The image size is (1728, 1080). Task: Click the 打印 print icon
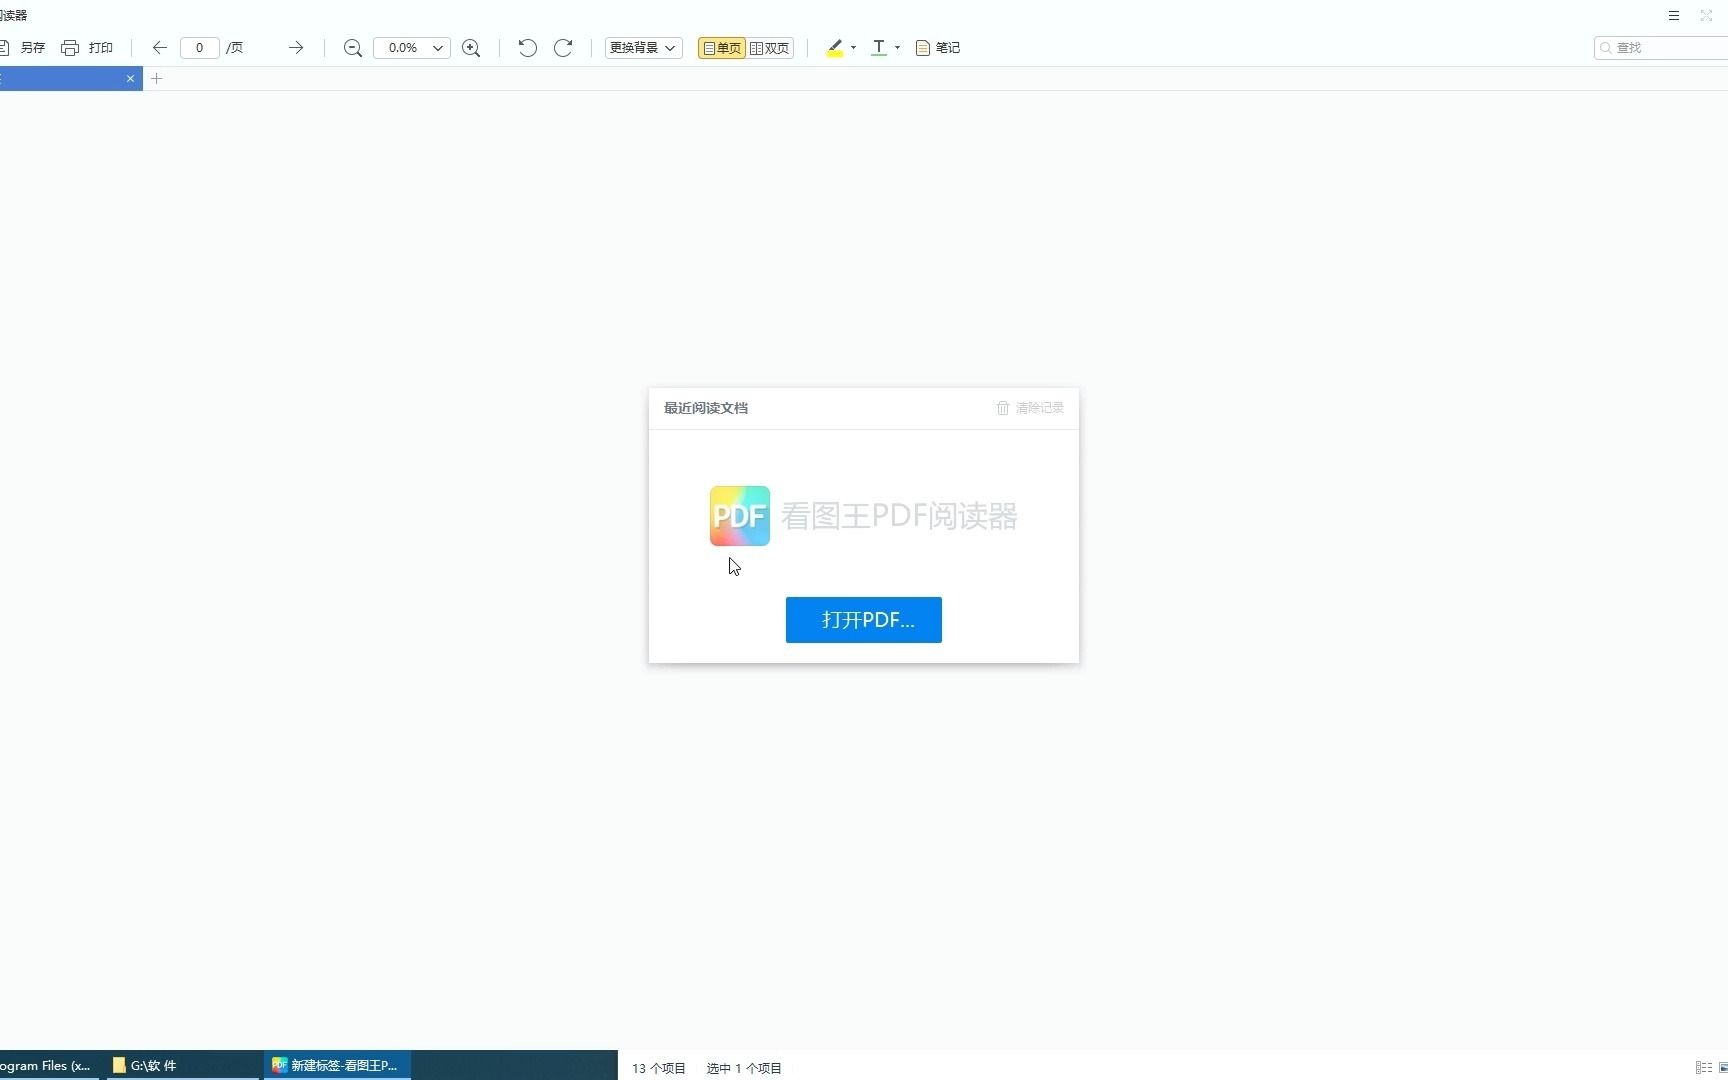(x=70, y=48)
